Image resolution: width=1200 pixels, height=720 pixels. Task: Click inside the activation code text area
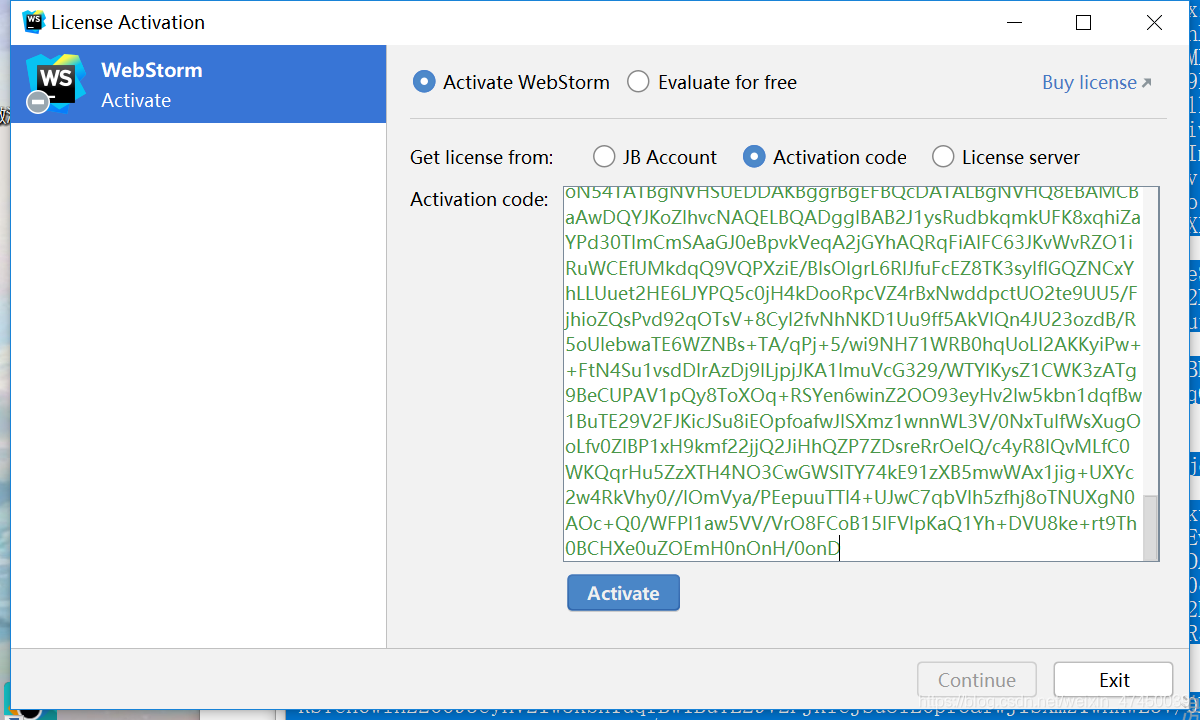pos(853,373)
